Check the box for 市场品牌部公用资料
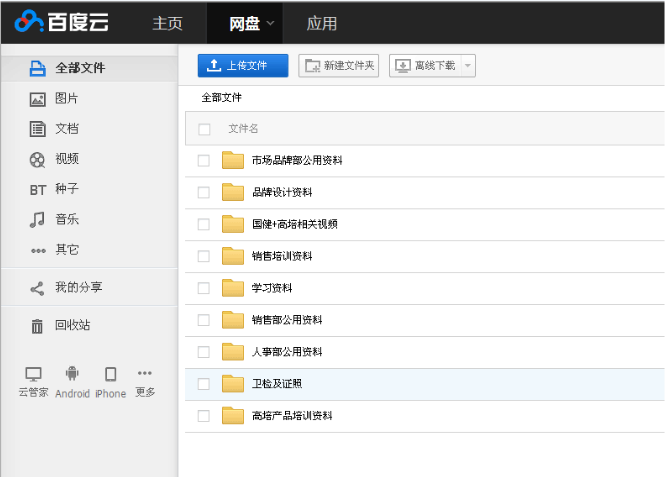The image size is (667, 477). (x=204, y=161)
